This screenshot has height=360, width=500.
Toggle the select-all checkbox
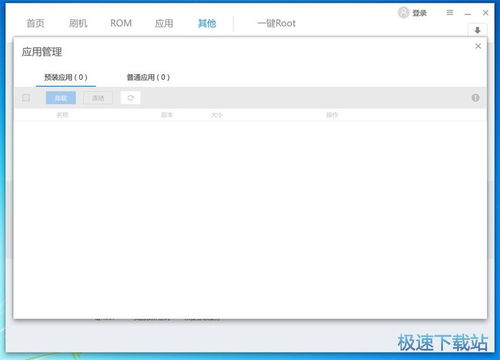coord(26,98)
